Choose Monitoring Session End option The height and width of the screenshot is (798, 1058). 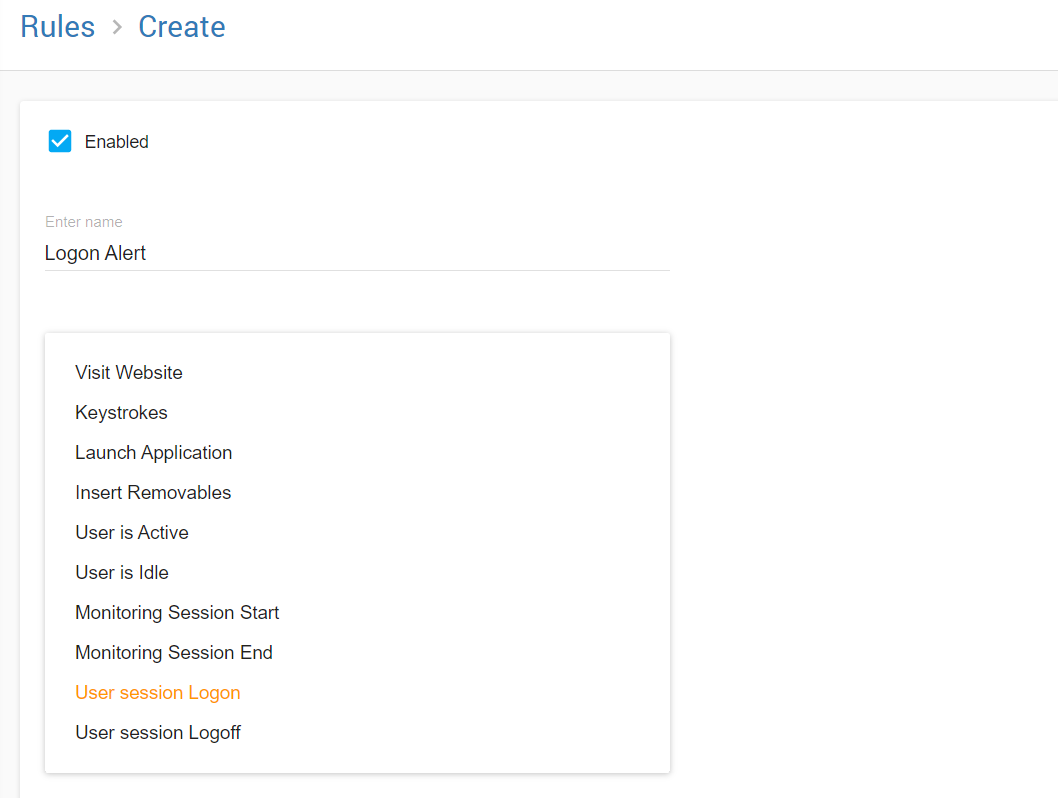click(x=174, y=653)
